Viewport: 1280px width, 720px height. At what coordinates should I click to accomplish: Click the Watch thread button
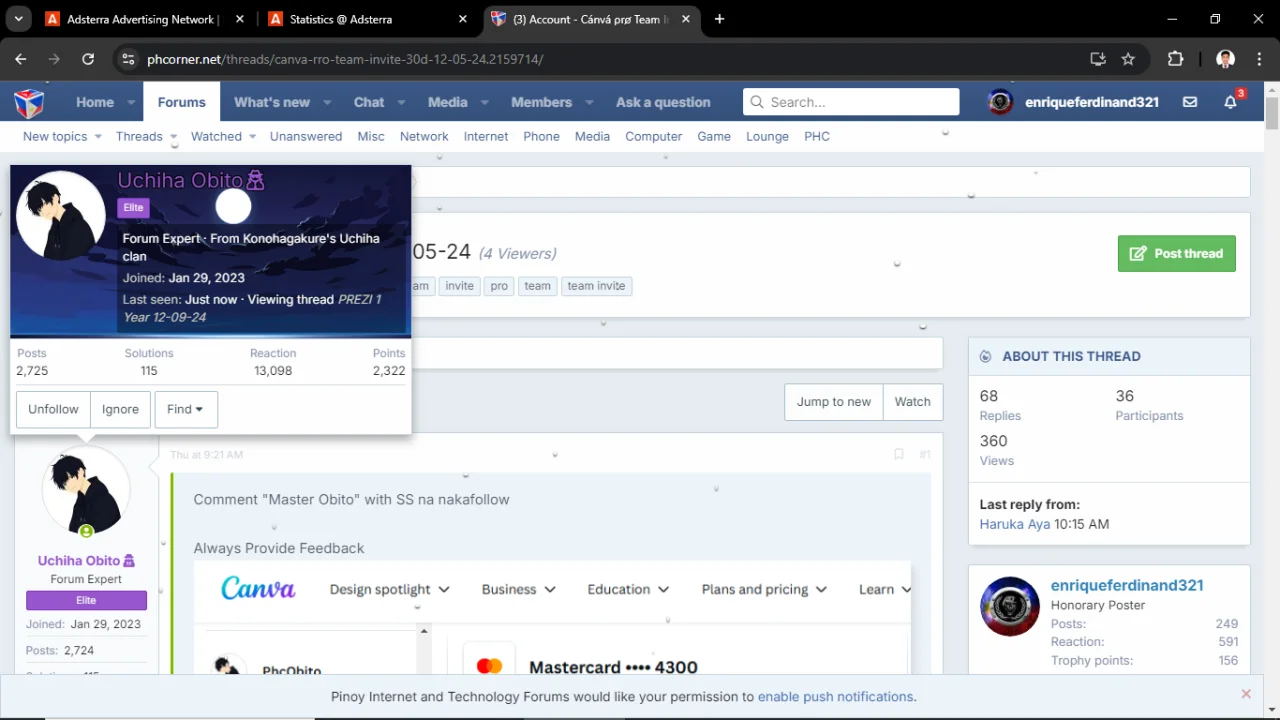coord(912,401)
